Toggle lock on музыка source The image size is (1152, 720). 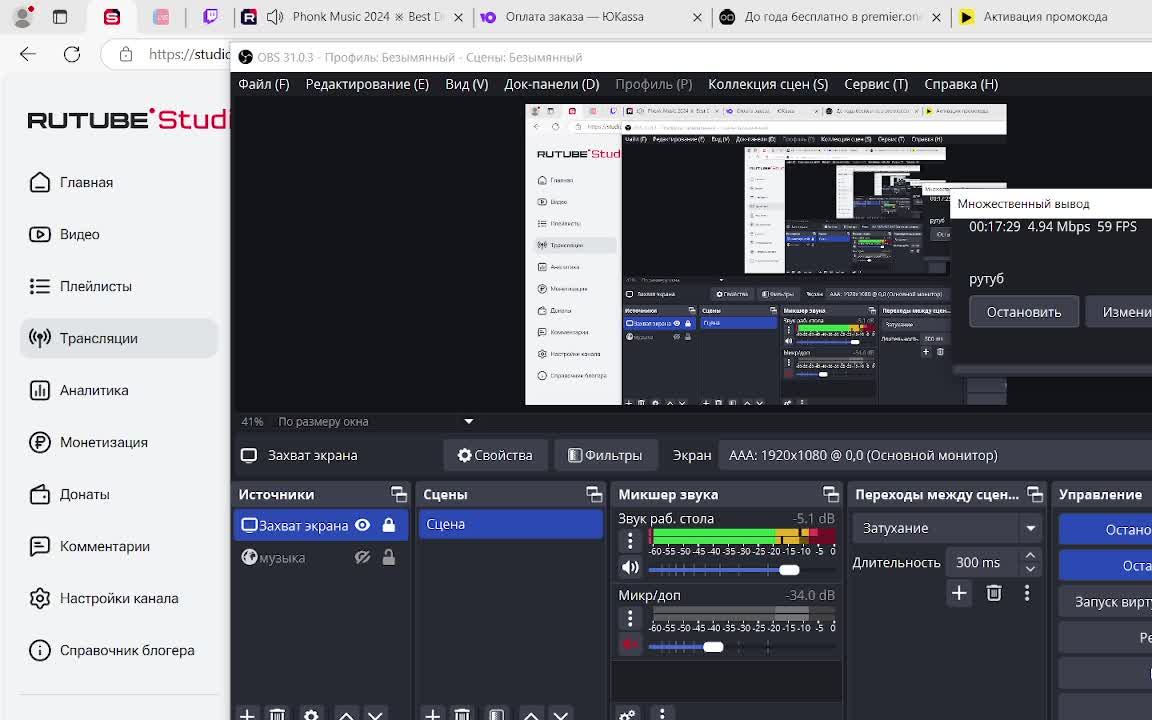[x=389, y=558]
